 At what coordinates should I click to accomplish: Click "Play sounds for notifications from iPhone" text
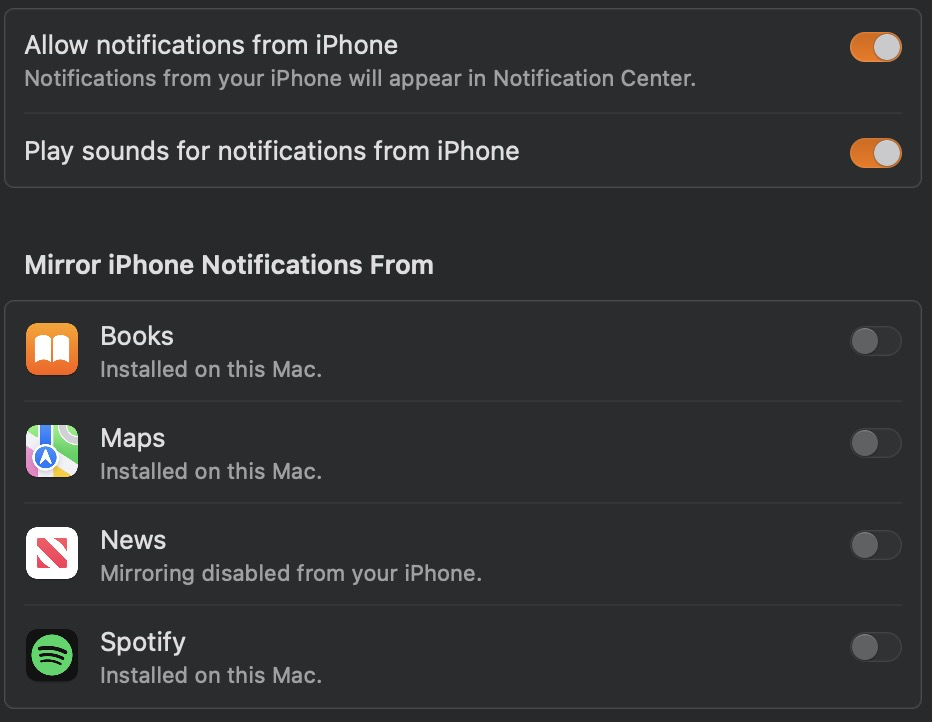point(272,151)
